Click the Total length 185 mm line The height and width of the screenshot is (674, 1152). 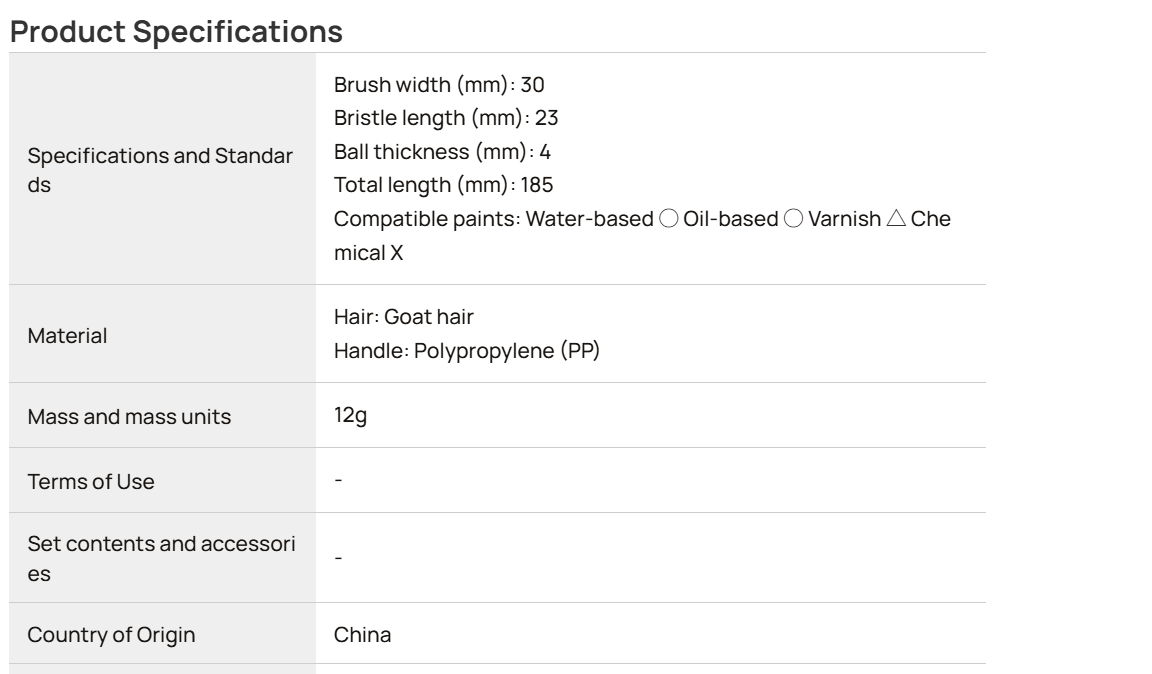443,184
